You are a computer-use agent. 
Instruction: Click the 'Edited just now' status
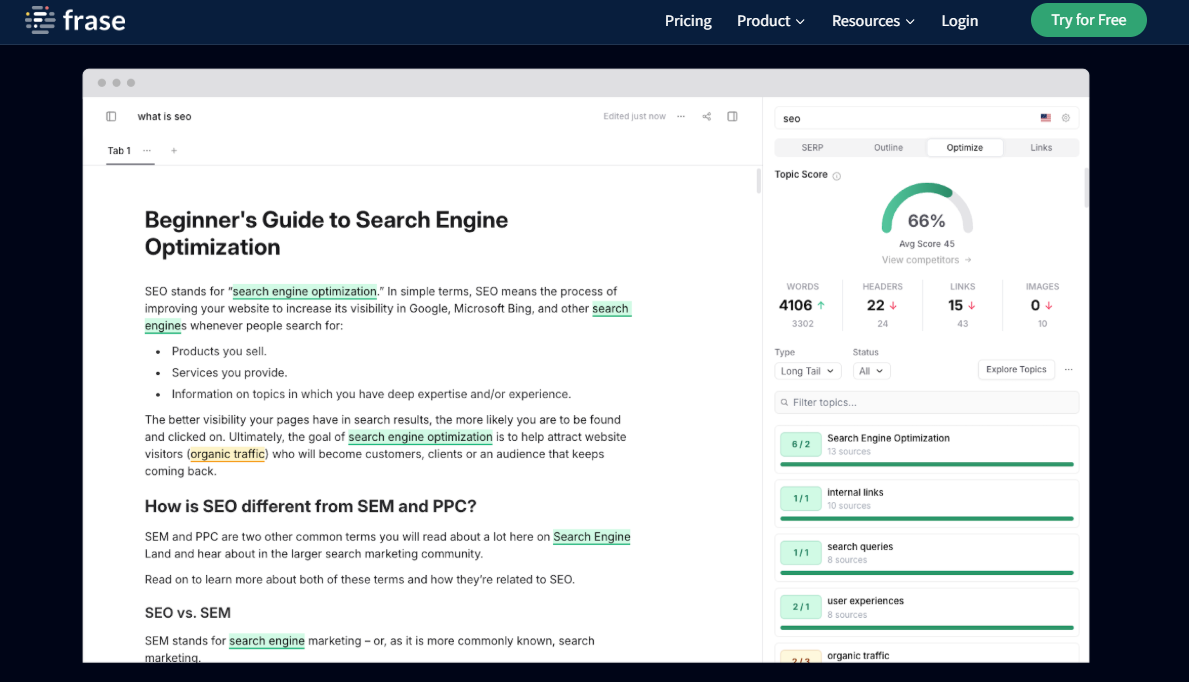634,116
